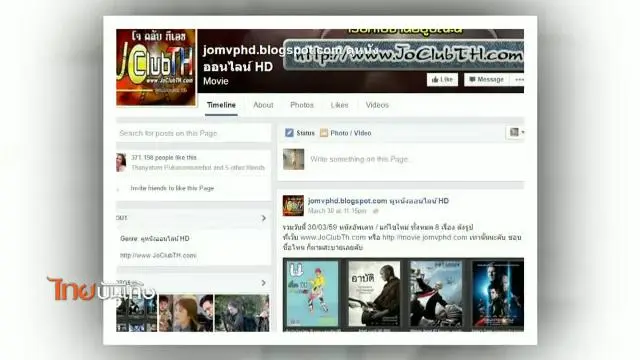Switch to the Timeline tab
This screenshot has width=640, height=360.
[221, 105]
